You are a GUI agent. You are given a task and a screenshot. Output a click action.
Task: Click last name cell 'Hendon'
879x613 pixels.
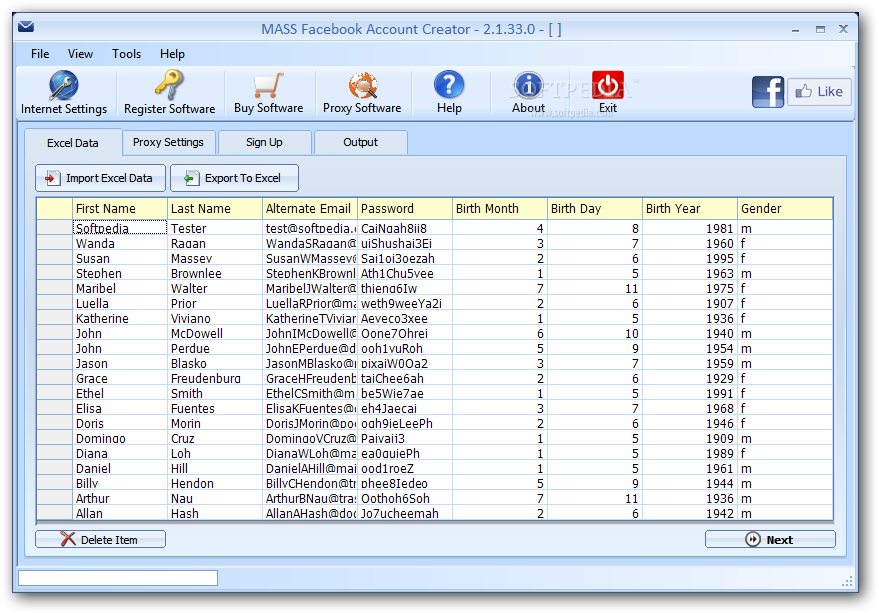point(215,483)
